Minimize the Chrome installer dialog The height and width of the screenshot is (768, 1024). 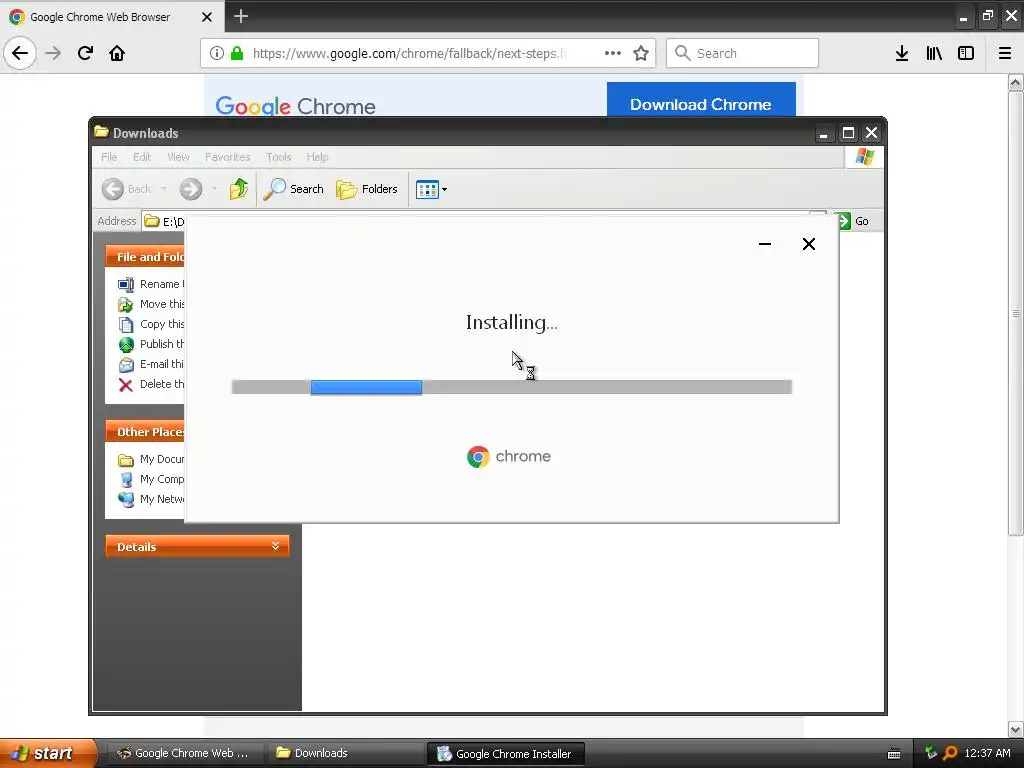point(765,244)
